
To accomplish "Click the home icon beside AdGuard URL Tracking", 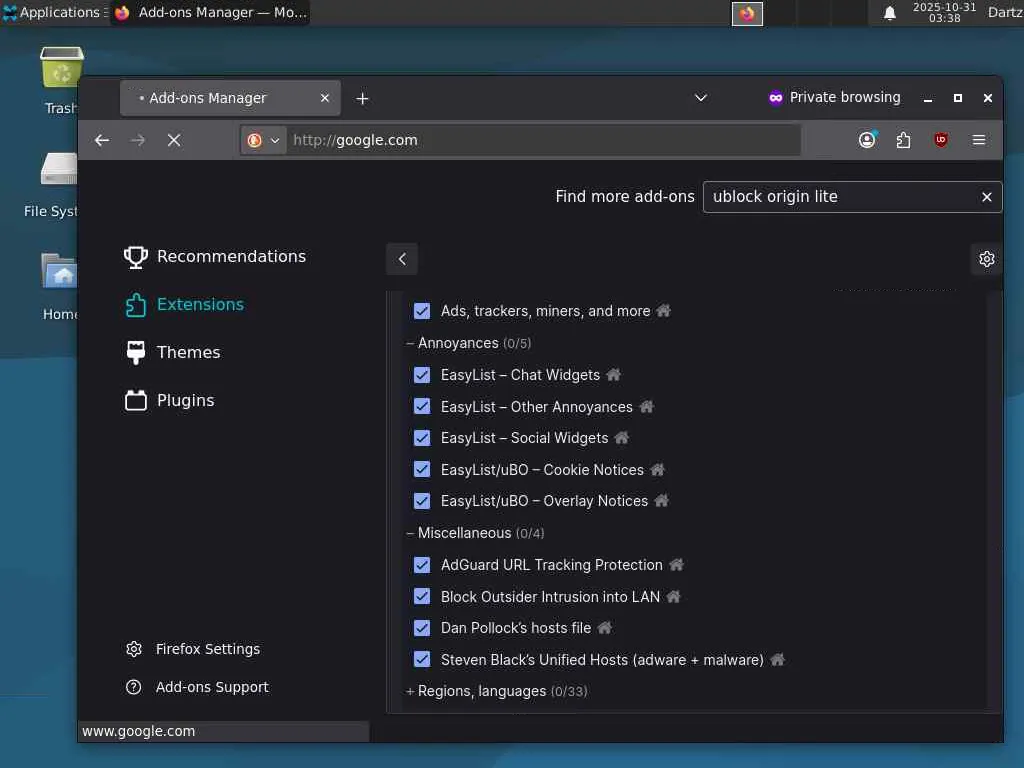I will 677,564.
